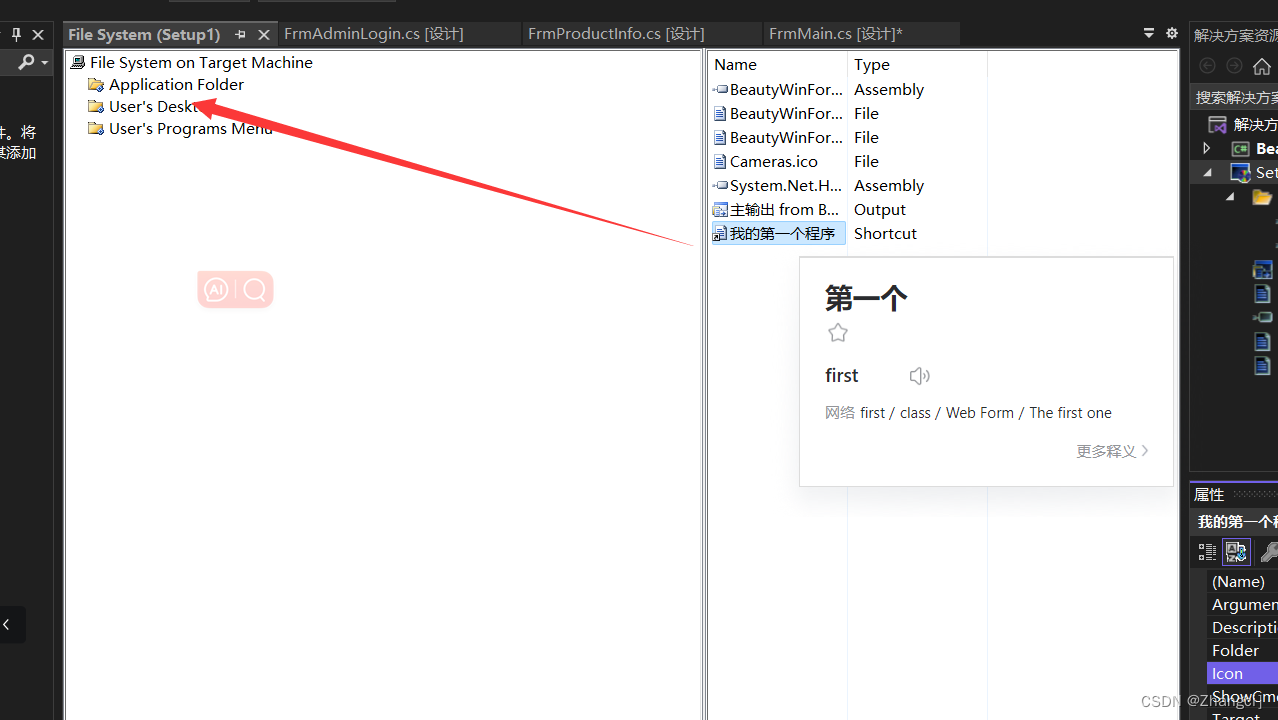Switch to the FrmProductInfo.cs design tab
Image resolution: width=1278 pixels, height=720 pixels.
(x=616, y=34)
